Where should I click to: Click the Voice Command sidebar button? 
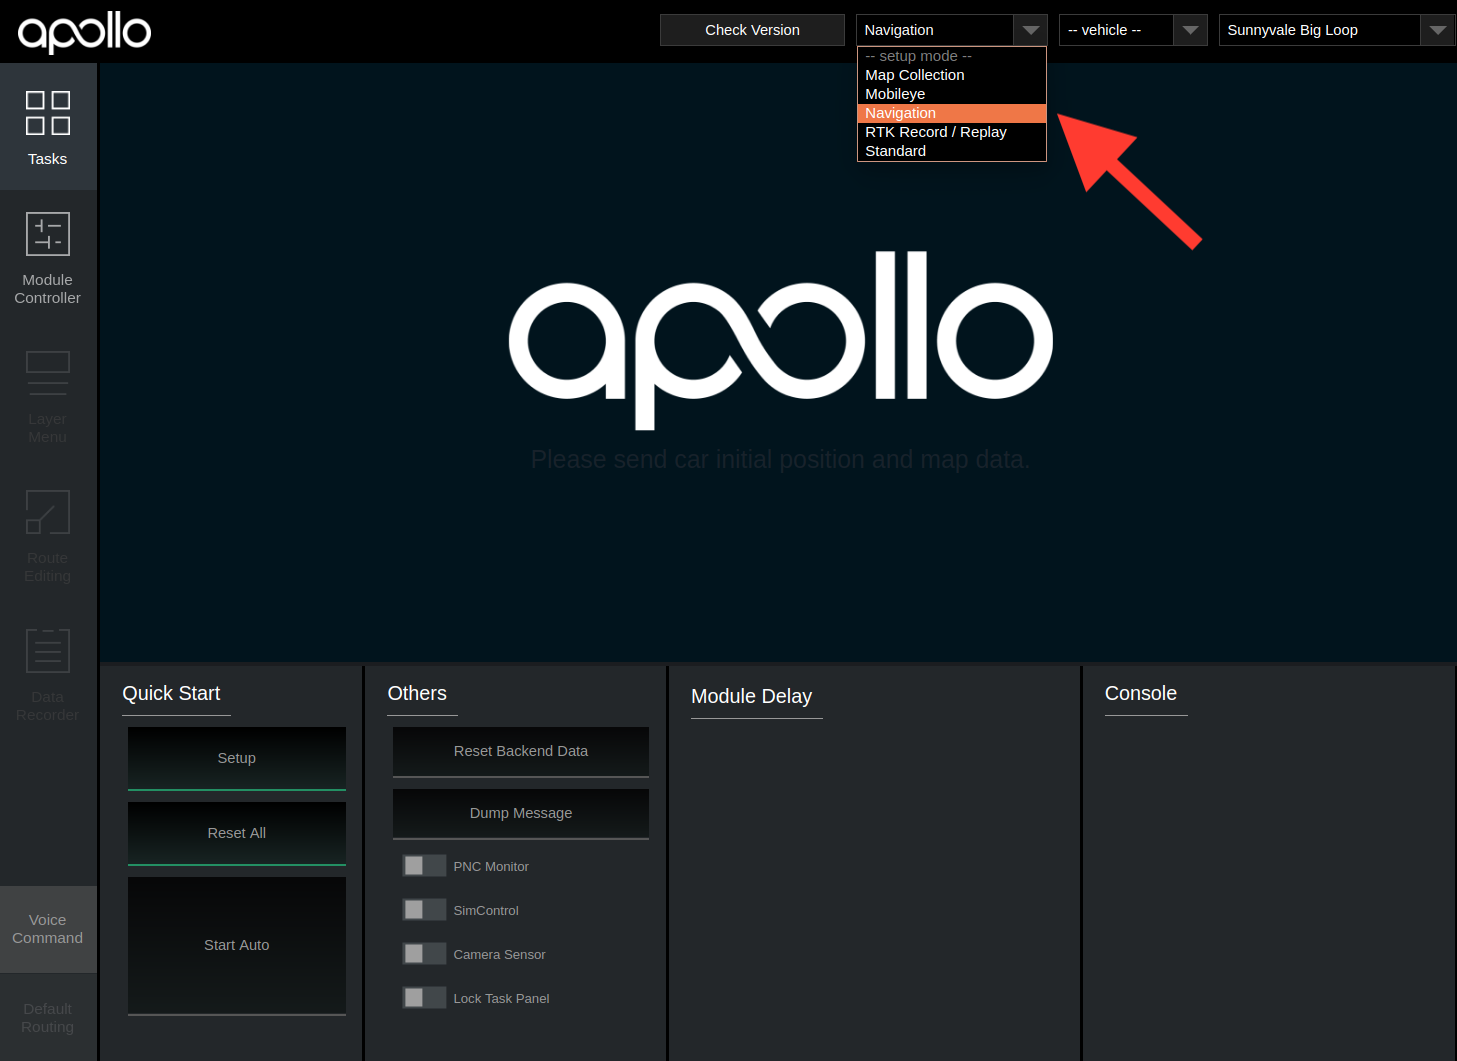[48, 929]
